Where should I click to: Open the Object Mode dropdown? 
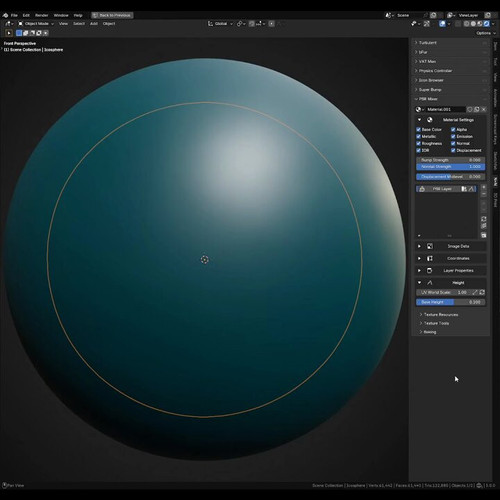point(36,24)
